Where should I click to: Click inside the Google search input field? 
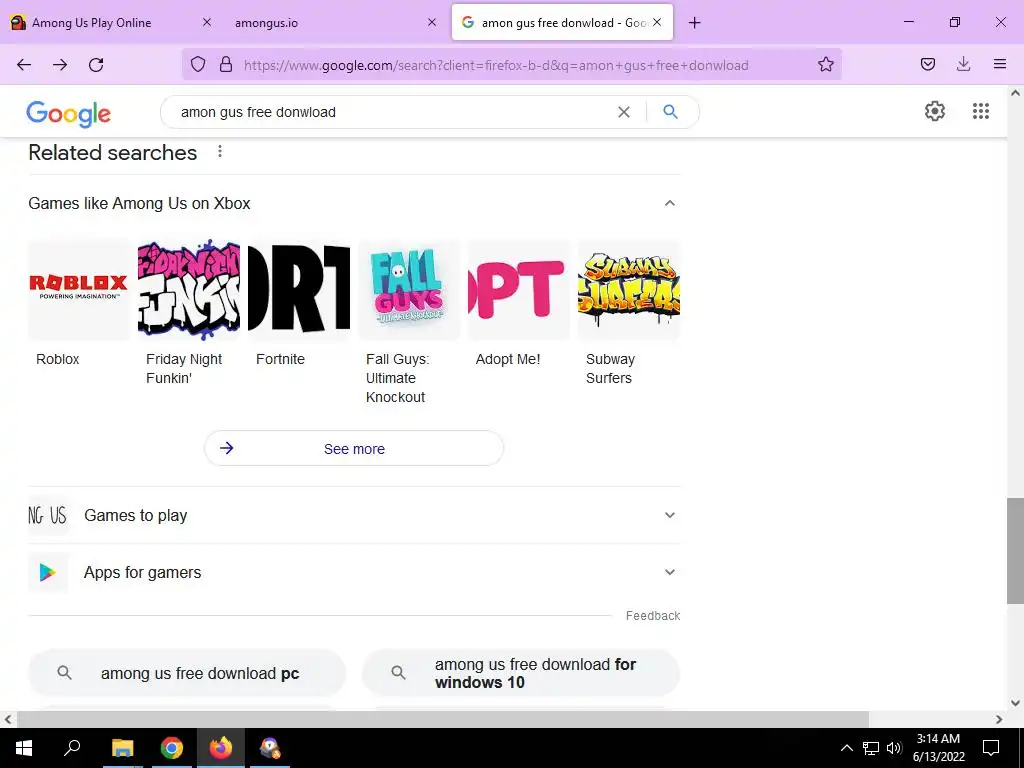[392, 112]
